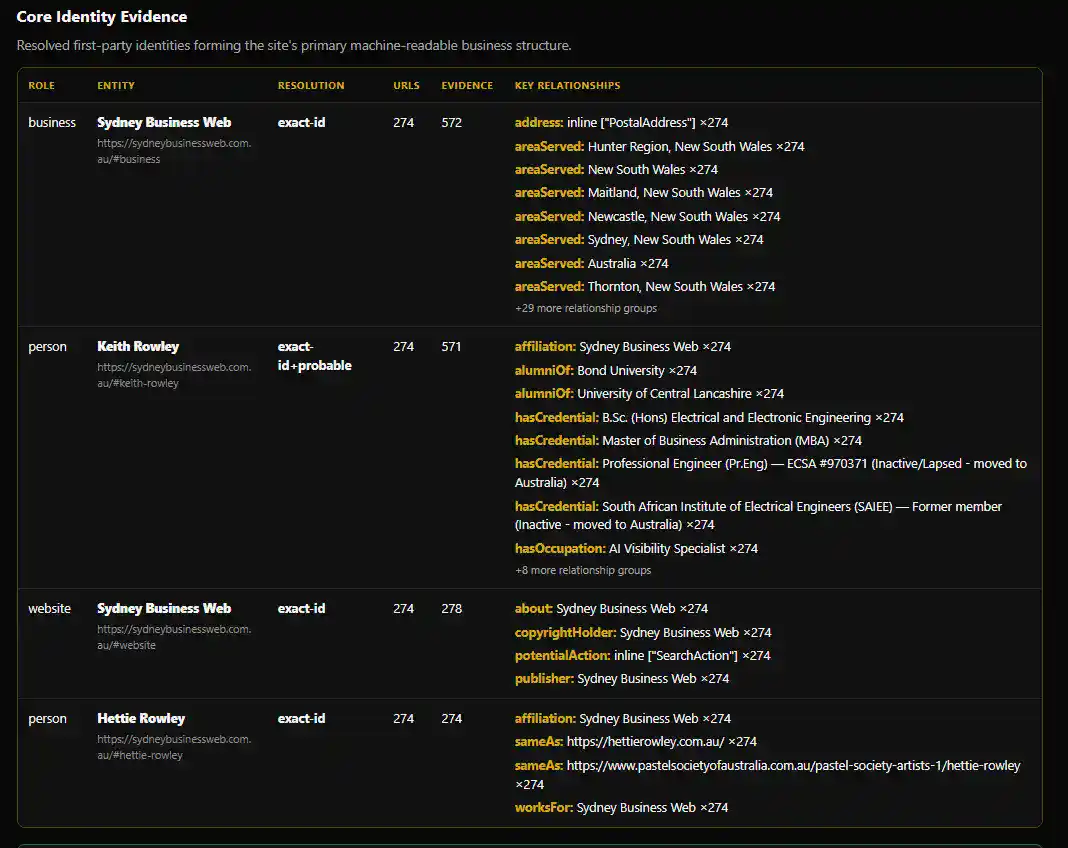
Task: Click hasCredential Master of Business Administration
Action: pos(688,441)
